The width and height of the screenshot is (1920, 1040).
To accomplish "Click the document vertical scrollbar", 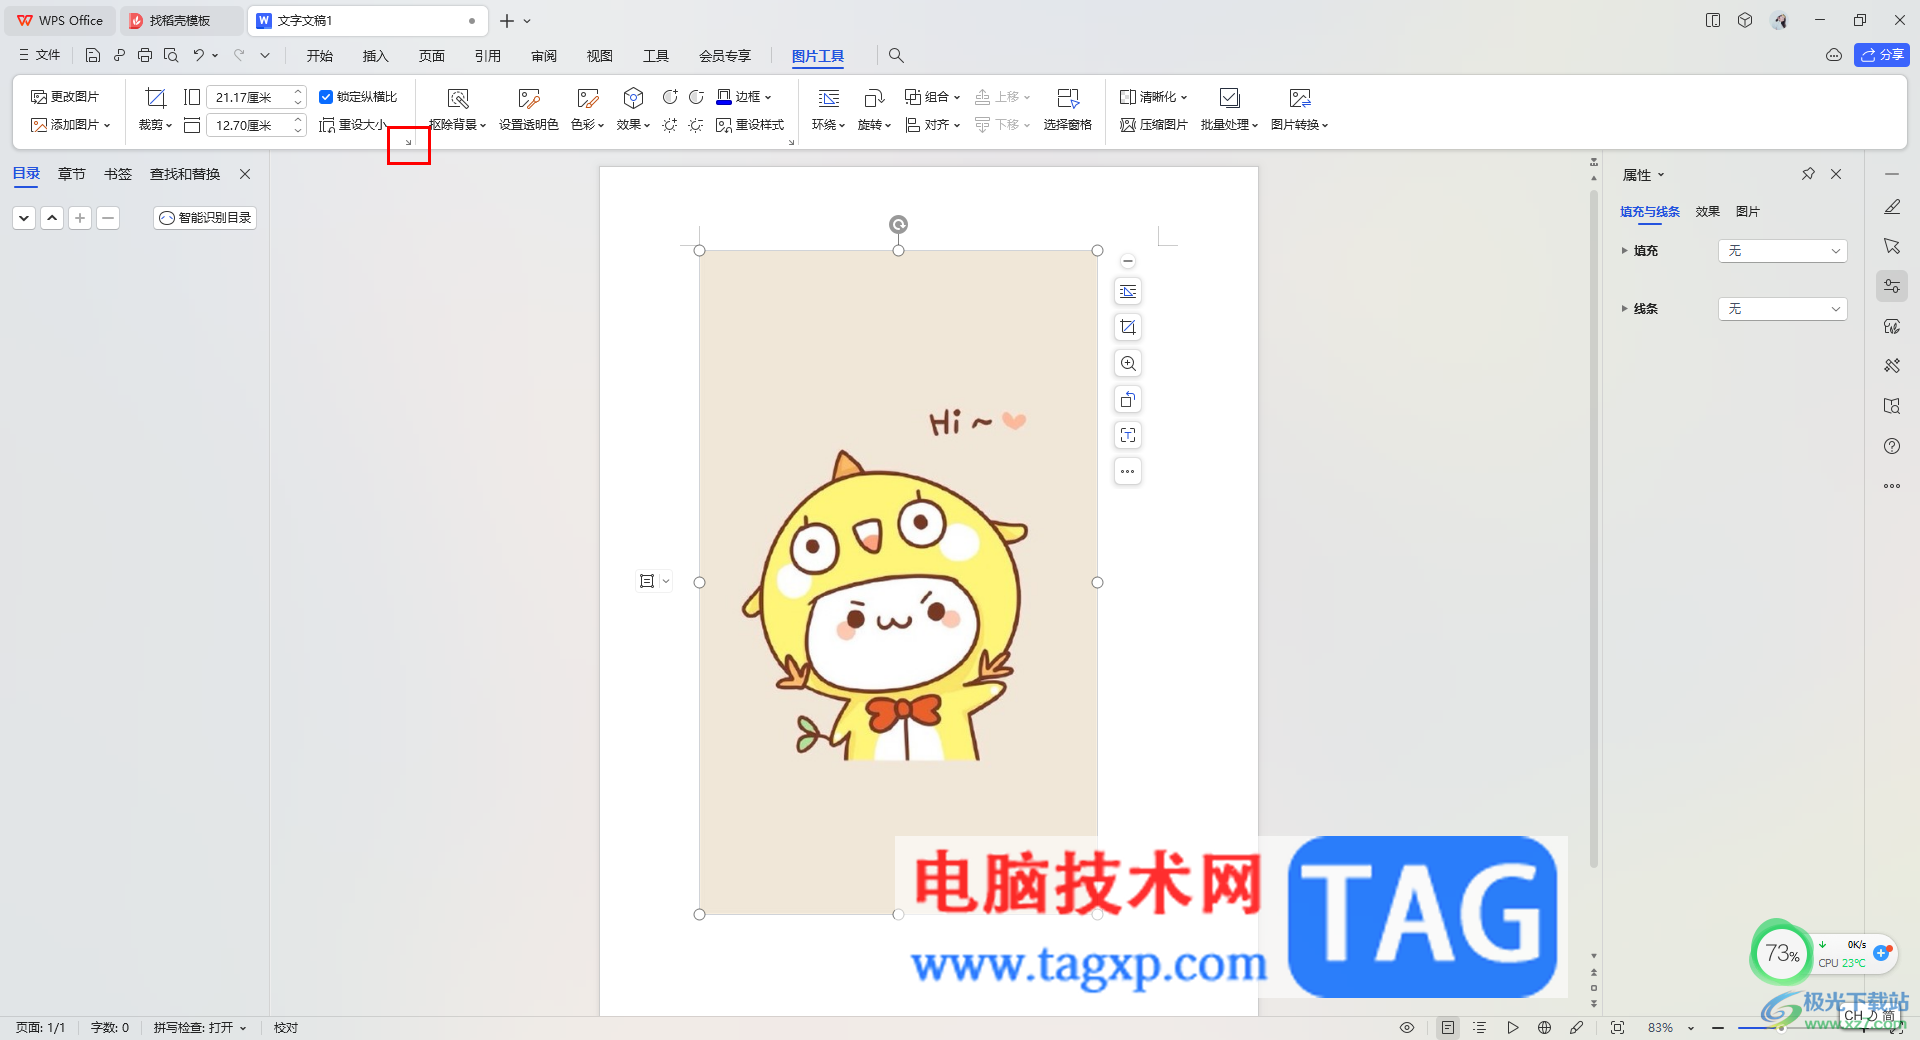I will pyautogui.click(x=1594, y=528).
